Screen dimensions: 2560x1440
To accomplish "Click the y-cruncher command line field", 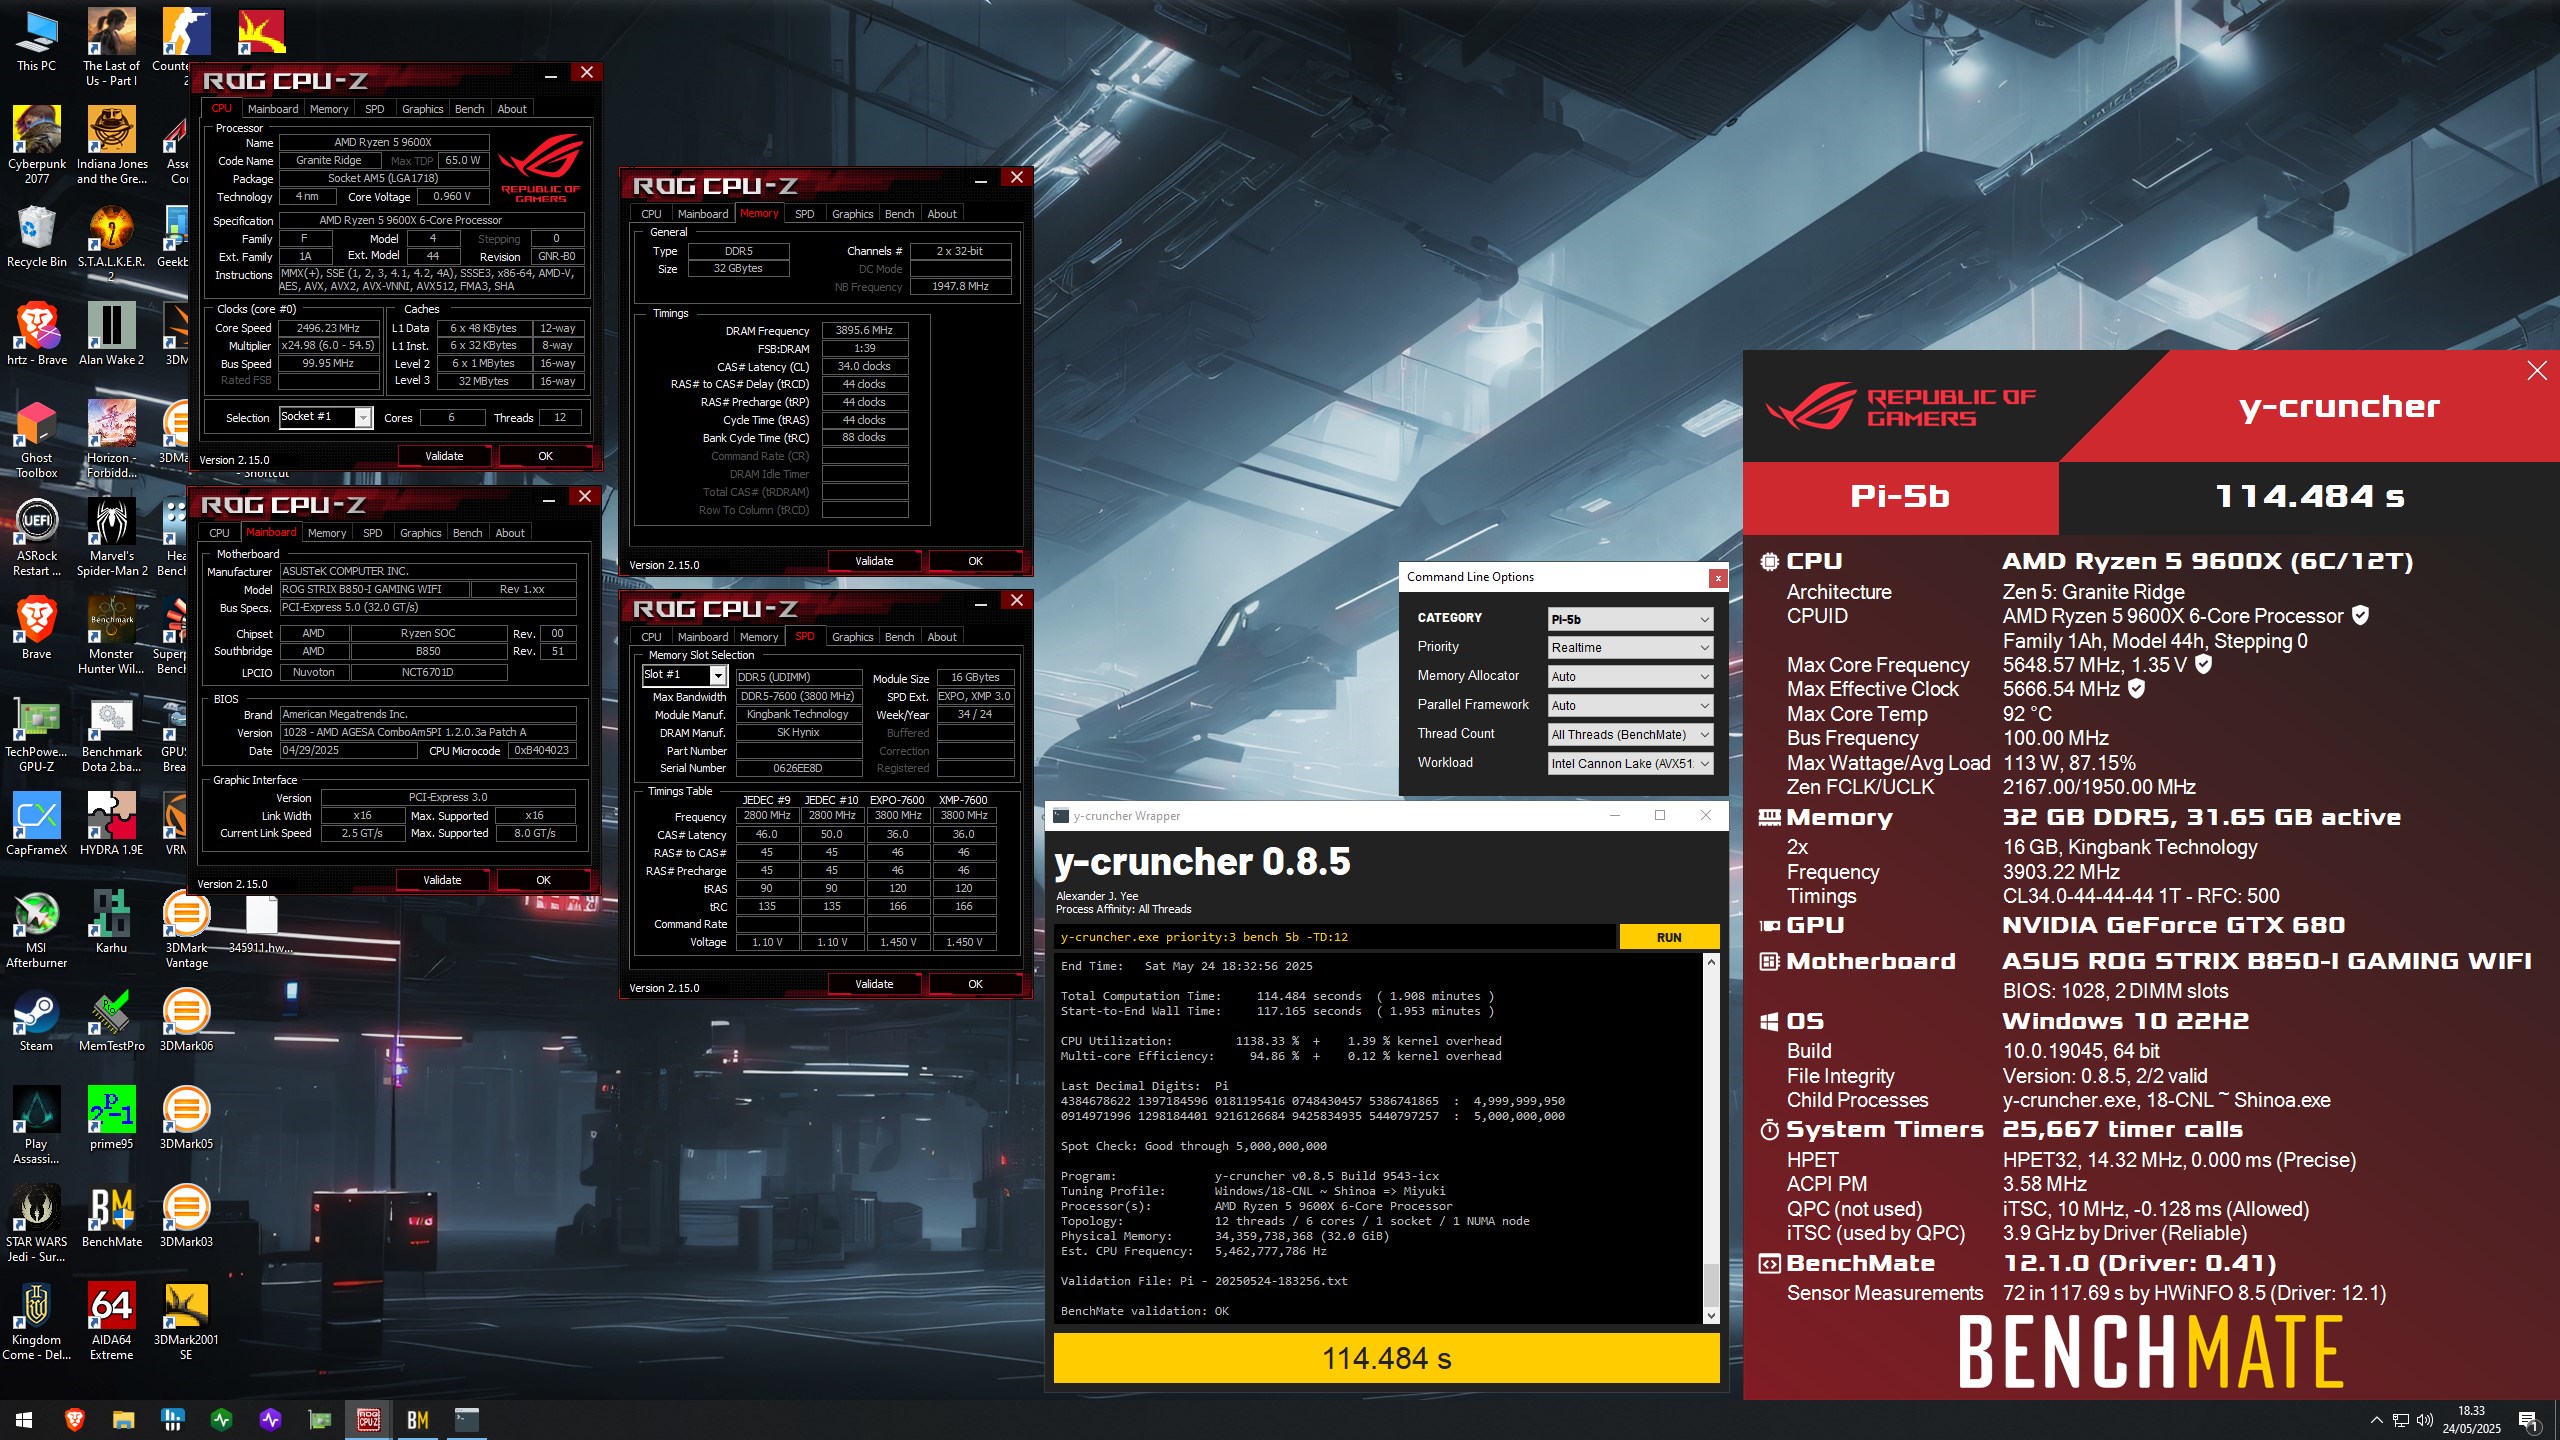I will (x=1335, y=937).
